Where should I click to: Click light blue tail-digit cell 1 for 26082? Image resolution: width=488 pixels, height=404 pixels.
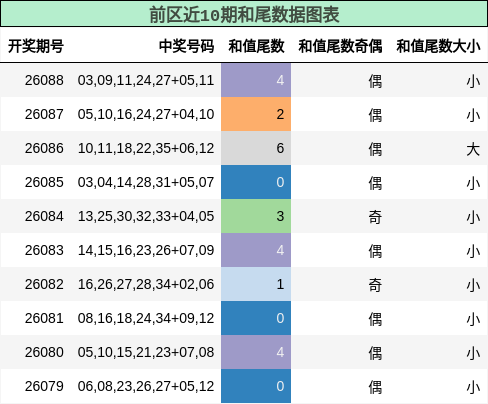[x=256, y=284]
